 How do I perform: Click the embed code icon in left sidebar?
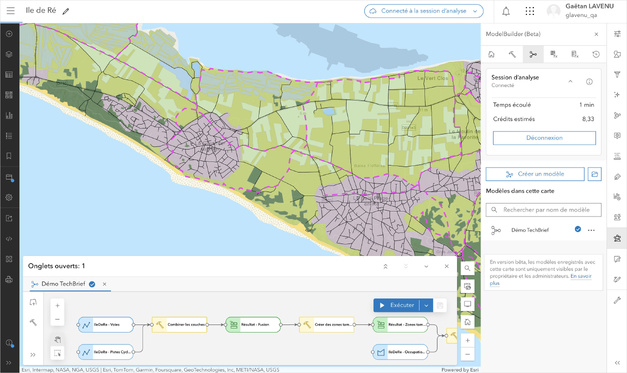9,239
